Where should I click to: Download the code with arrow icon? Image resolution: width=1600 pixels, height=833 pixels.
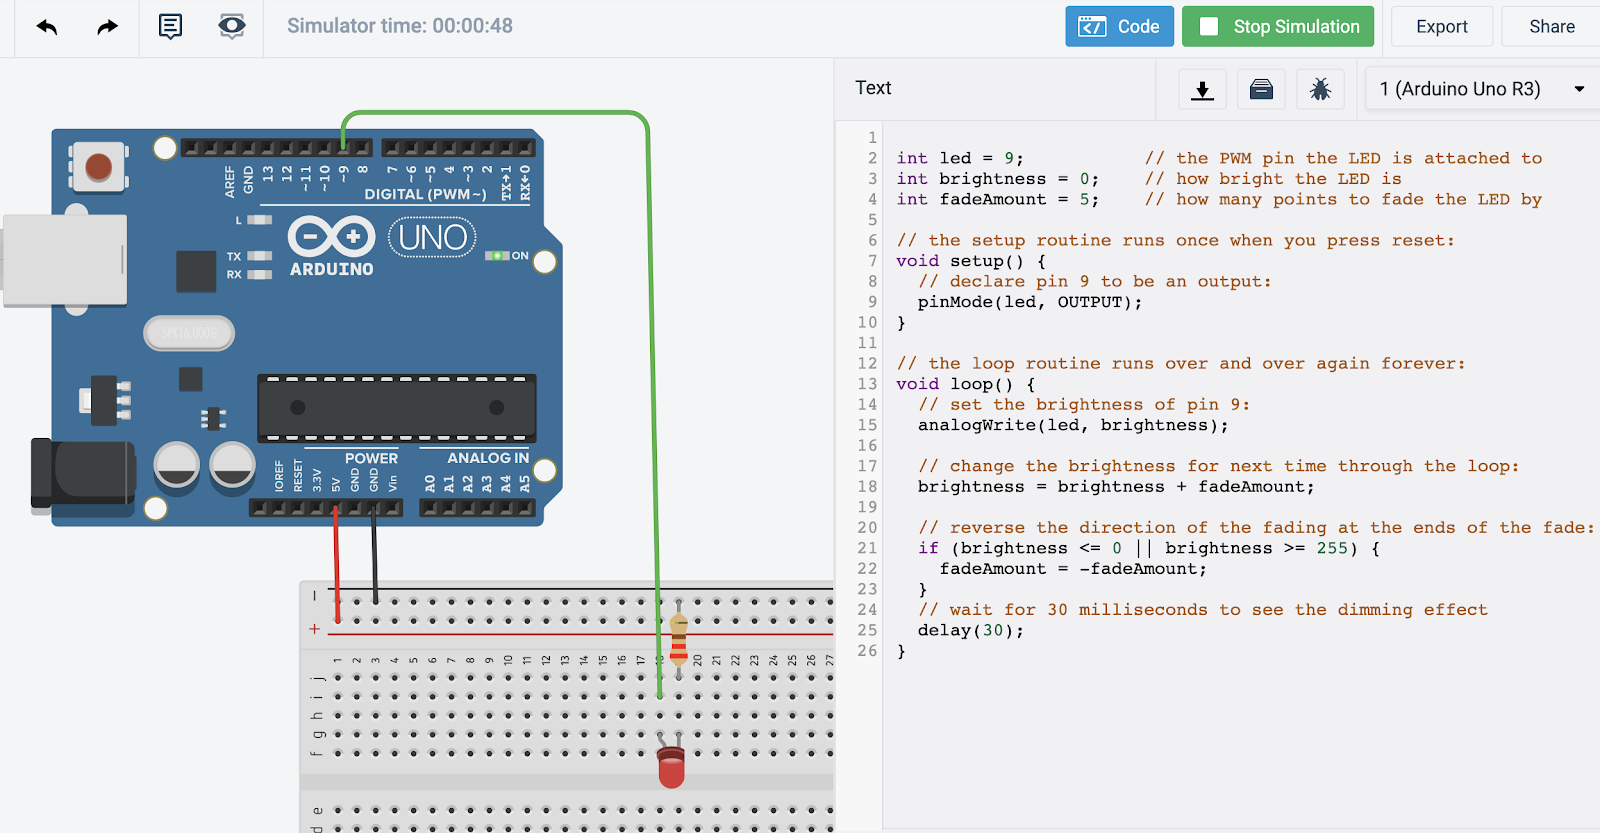pyautogui.click(x=1203, y=89)
